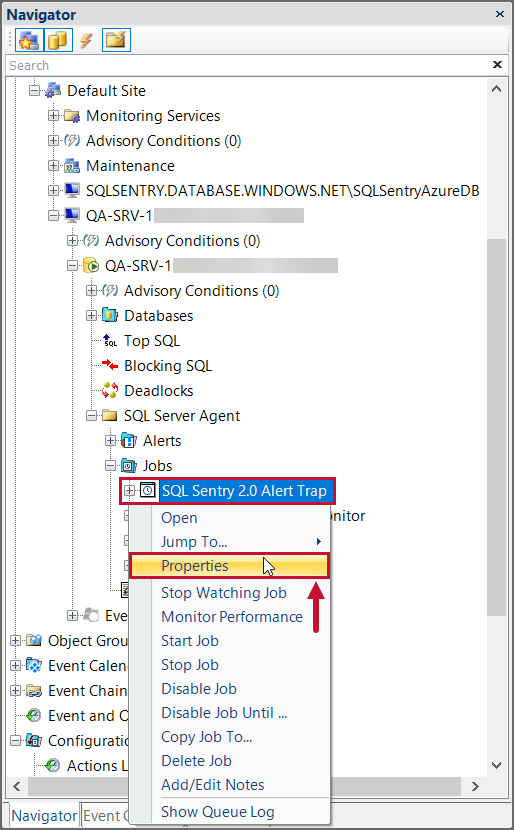Screen dimensions: 514x830
Task: Click the Event Chains icon
Action: point(34,691)
